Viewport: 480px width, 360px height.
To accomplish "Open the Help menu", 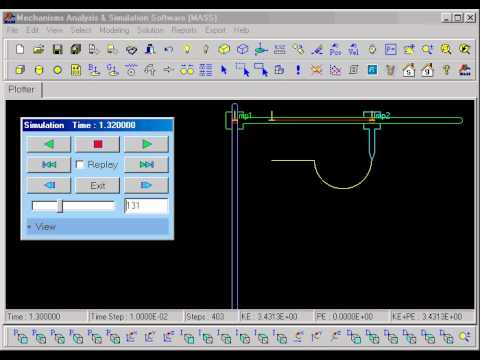I will (x=241, y=30).
